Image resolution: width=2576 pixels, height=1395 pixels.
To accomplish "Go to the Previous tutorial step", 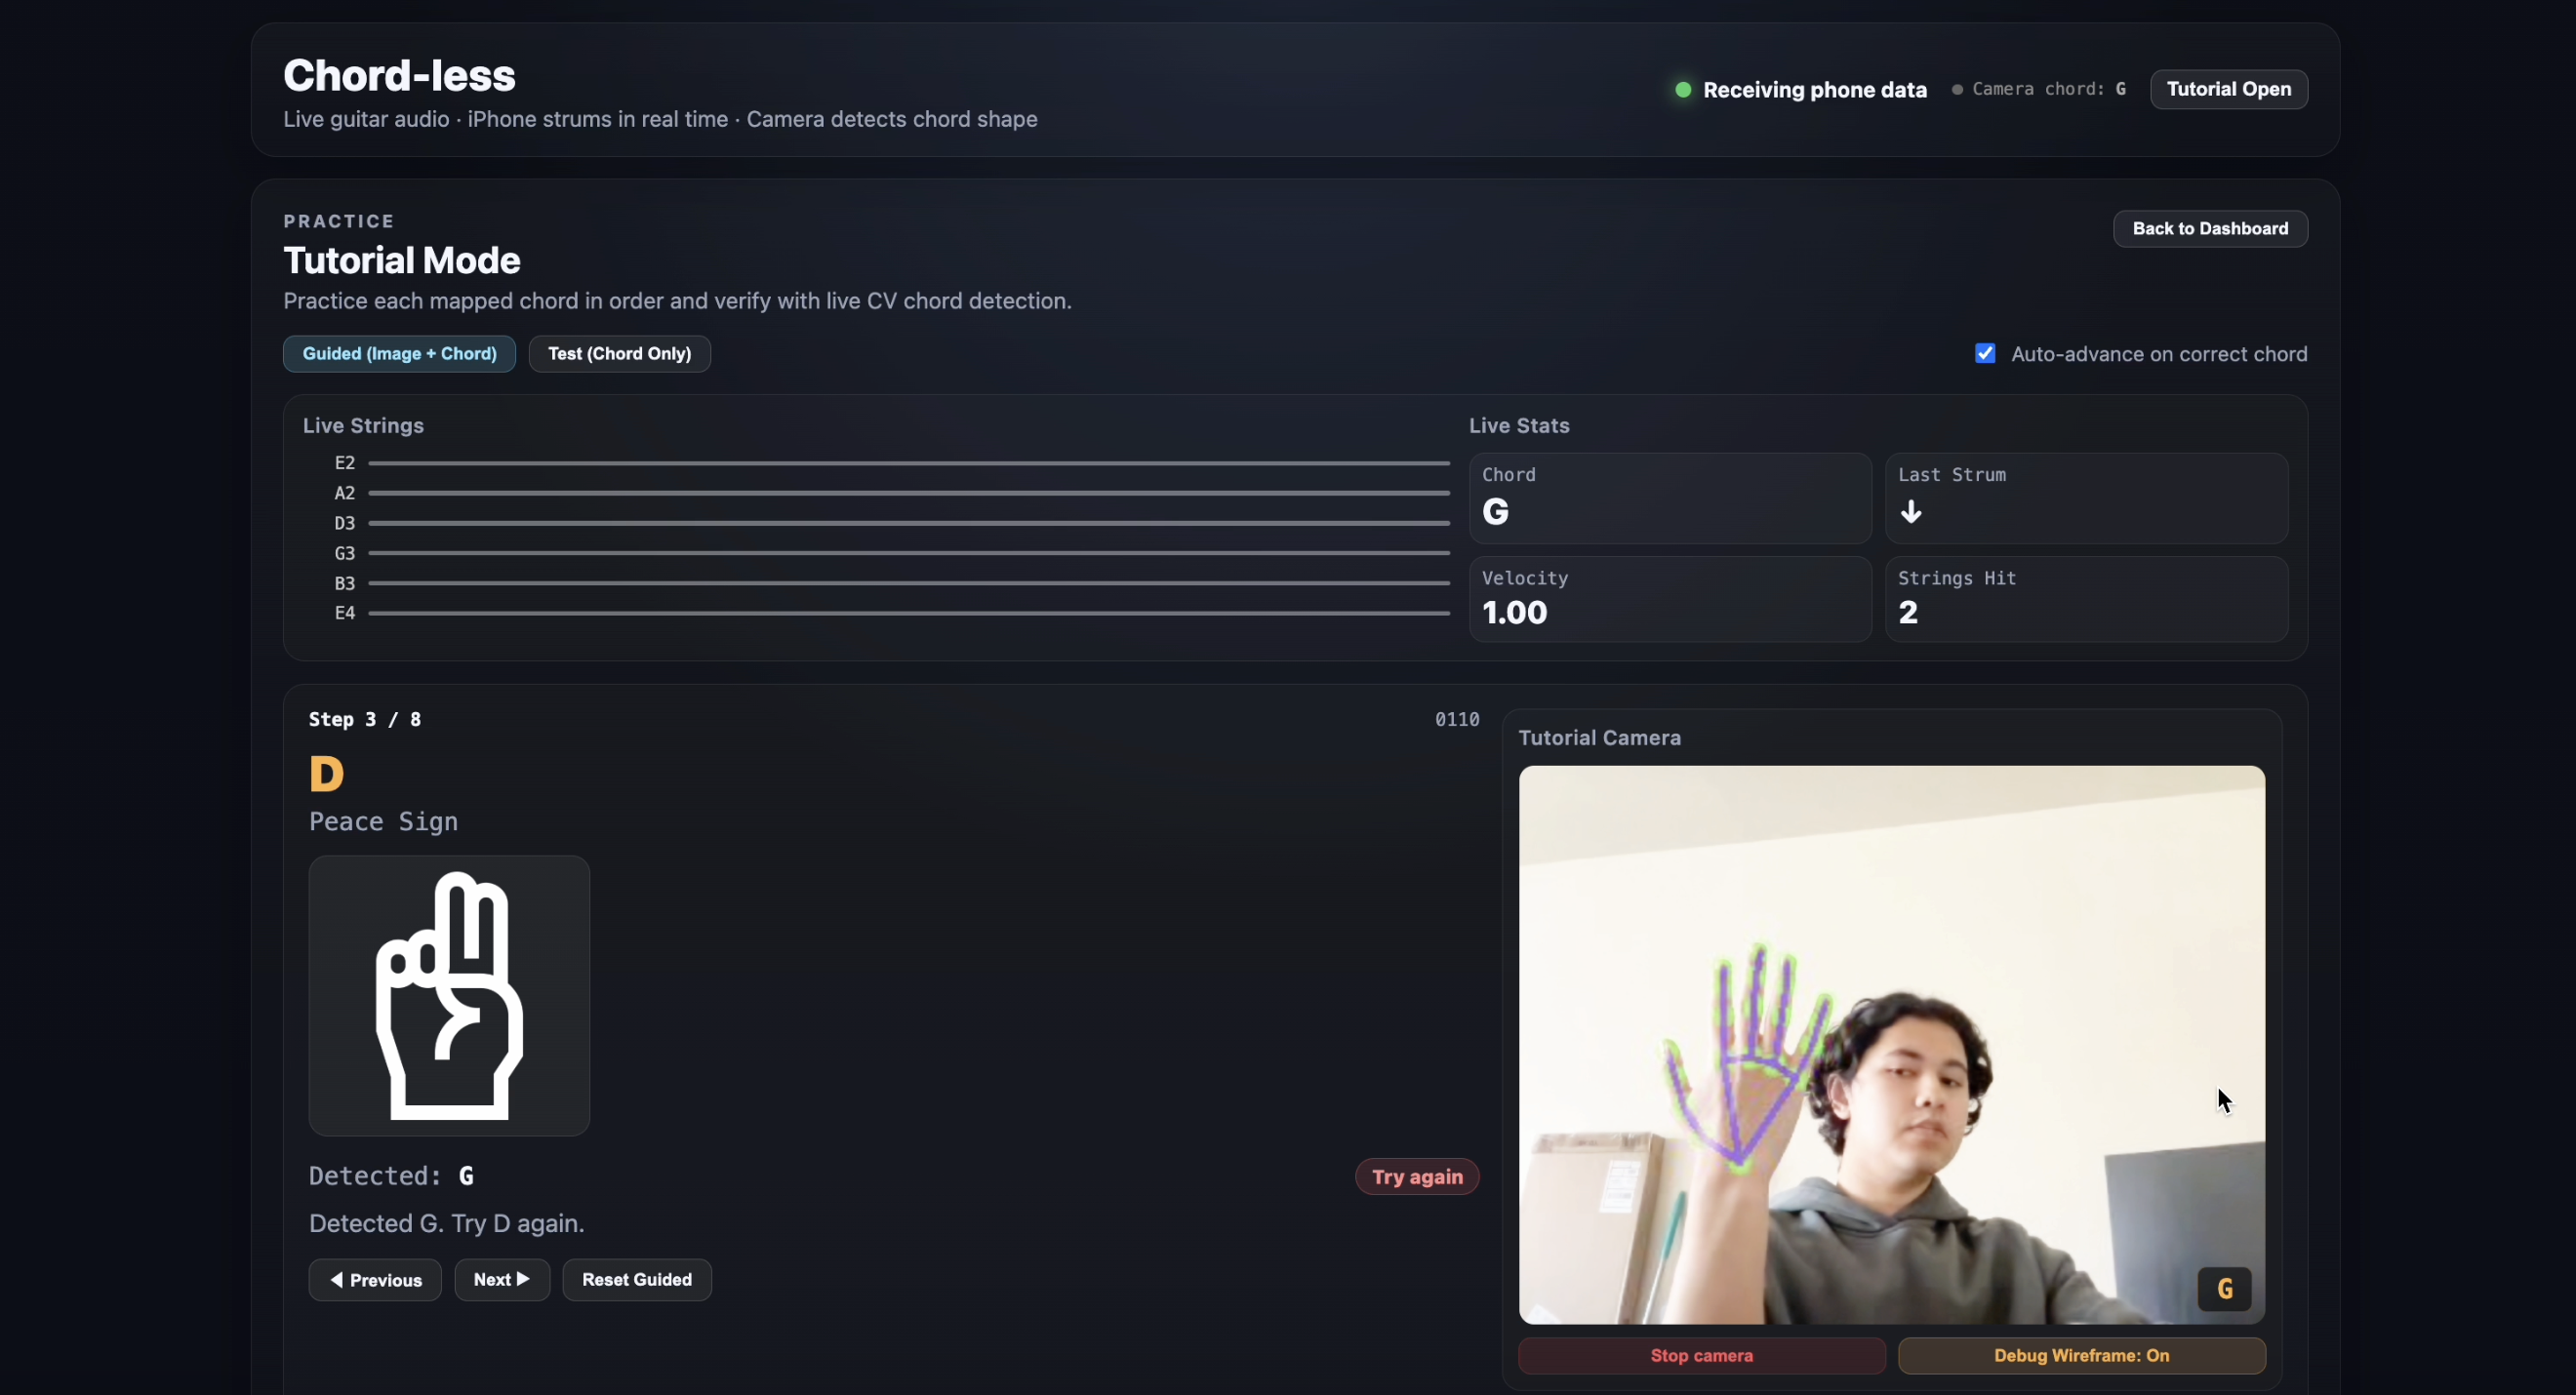I will 375,1280.
